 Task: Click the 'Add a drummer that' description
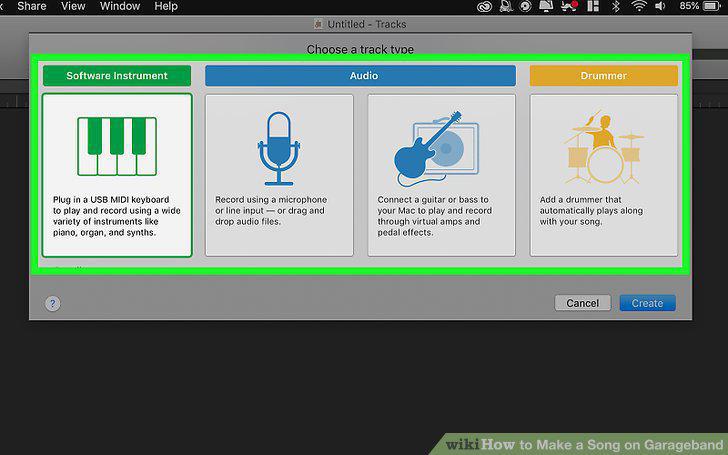pos(591,210)
